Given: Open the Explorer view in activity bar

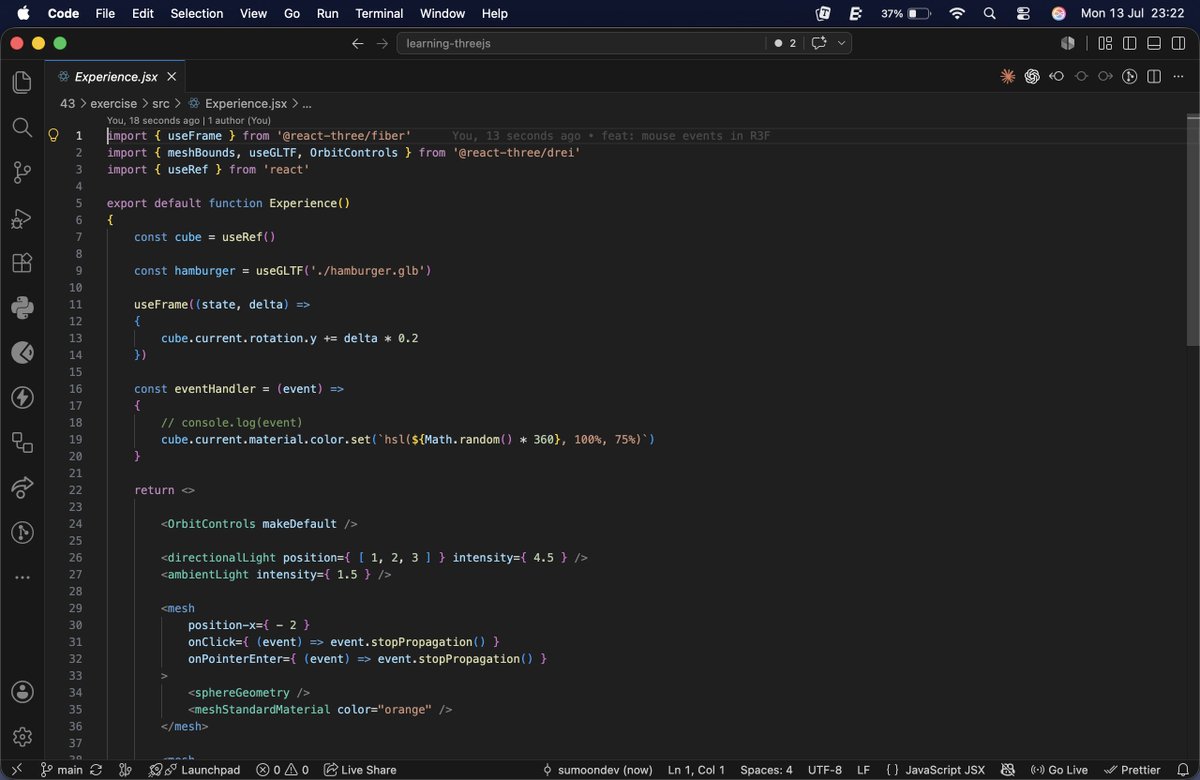Looking at the screenshot, I should pos(22,82).
